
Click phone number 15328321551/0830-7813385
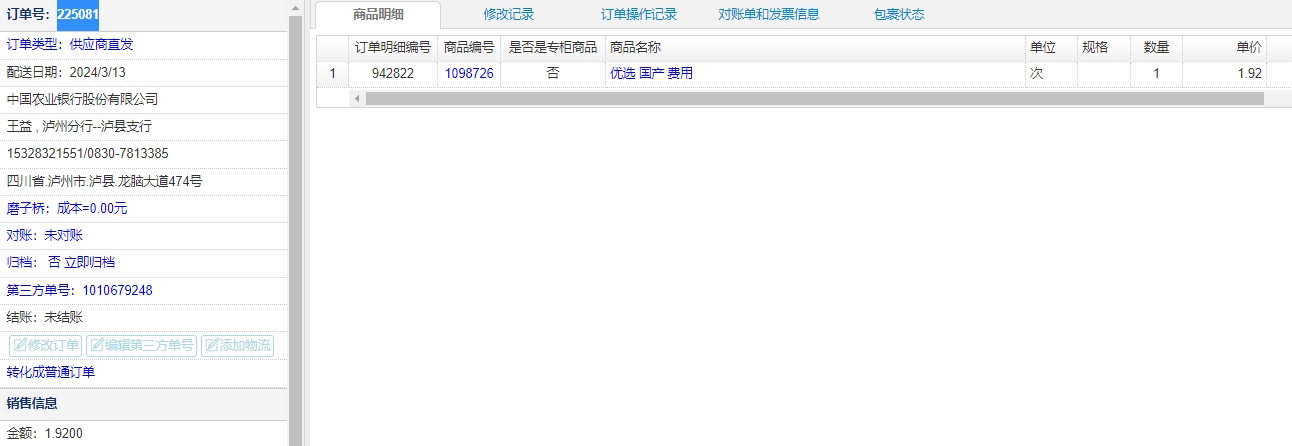point(88,153)
